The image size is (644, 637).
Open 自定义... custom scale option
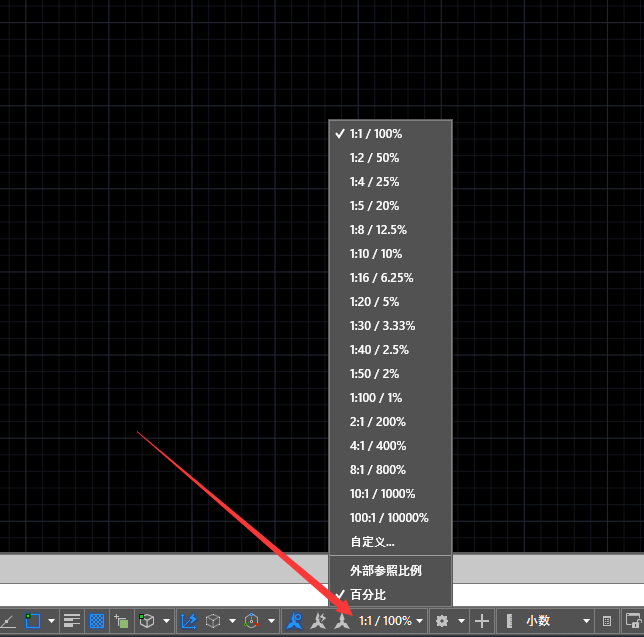click(x=390, y=542)
